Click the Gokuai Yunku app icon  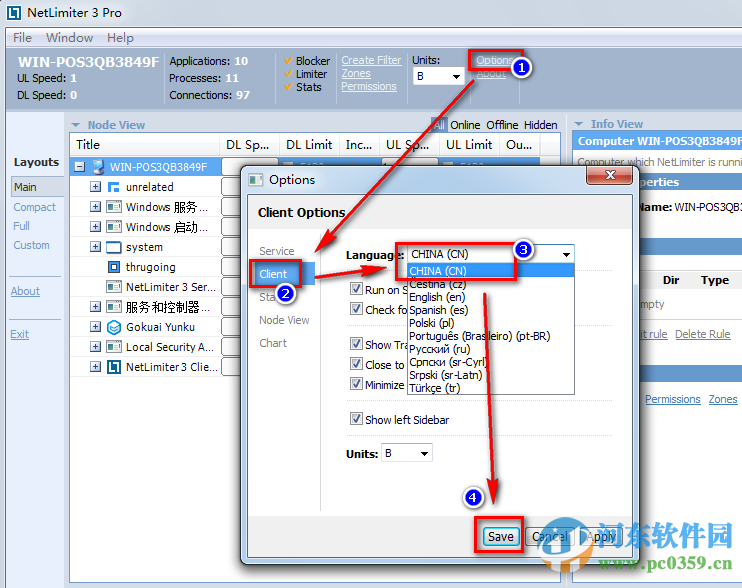114,327
